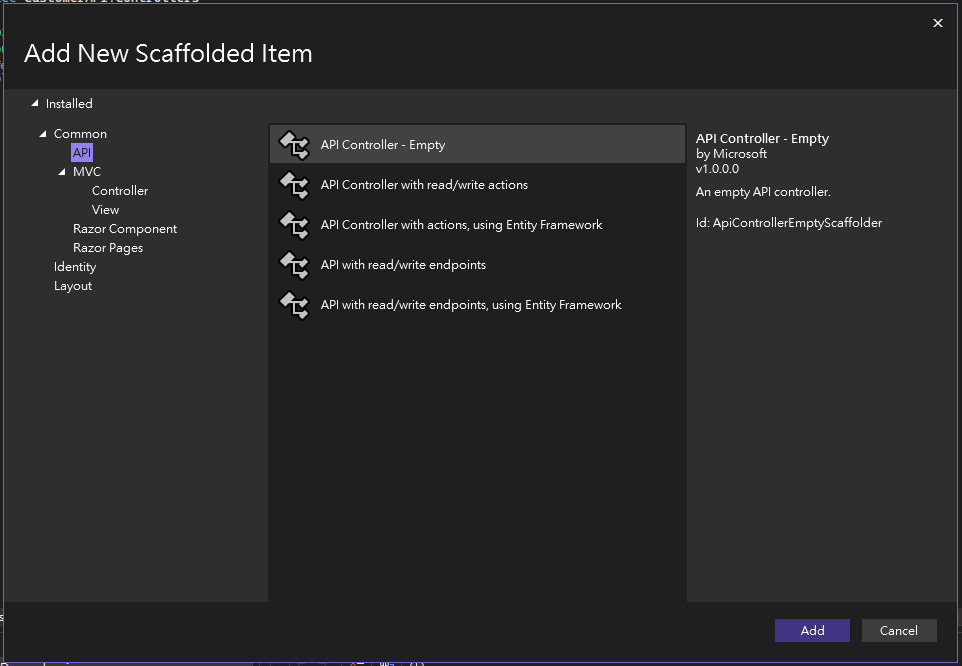Choose the Layout category

[x=73, y=286]
